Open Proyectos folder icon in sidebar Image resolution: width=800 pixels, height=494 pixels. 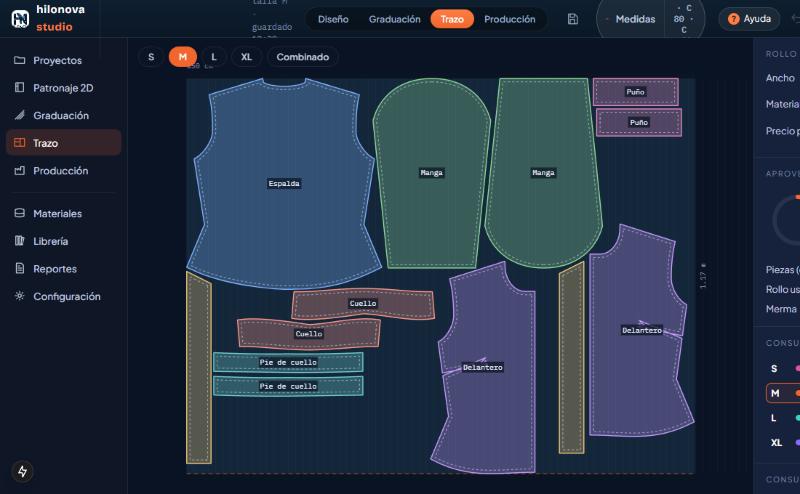[19, 60]
